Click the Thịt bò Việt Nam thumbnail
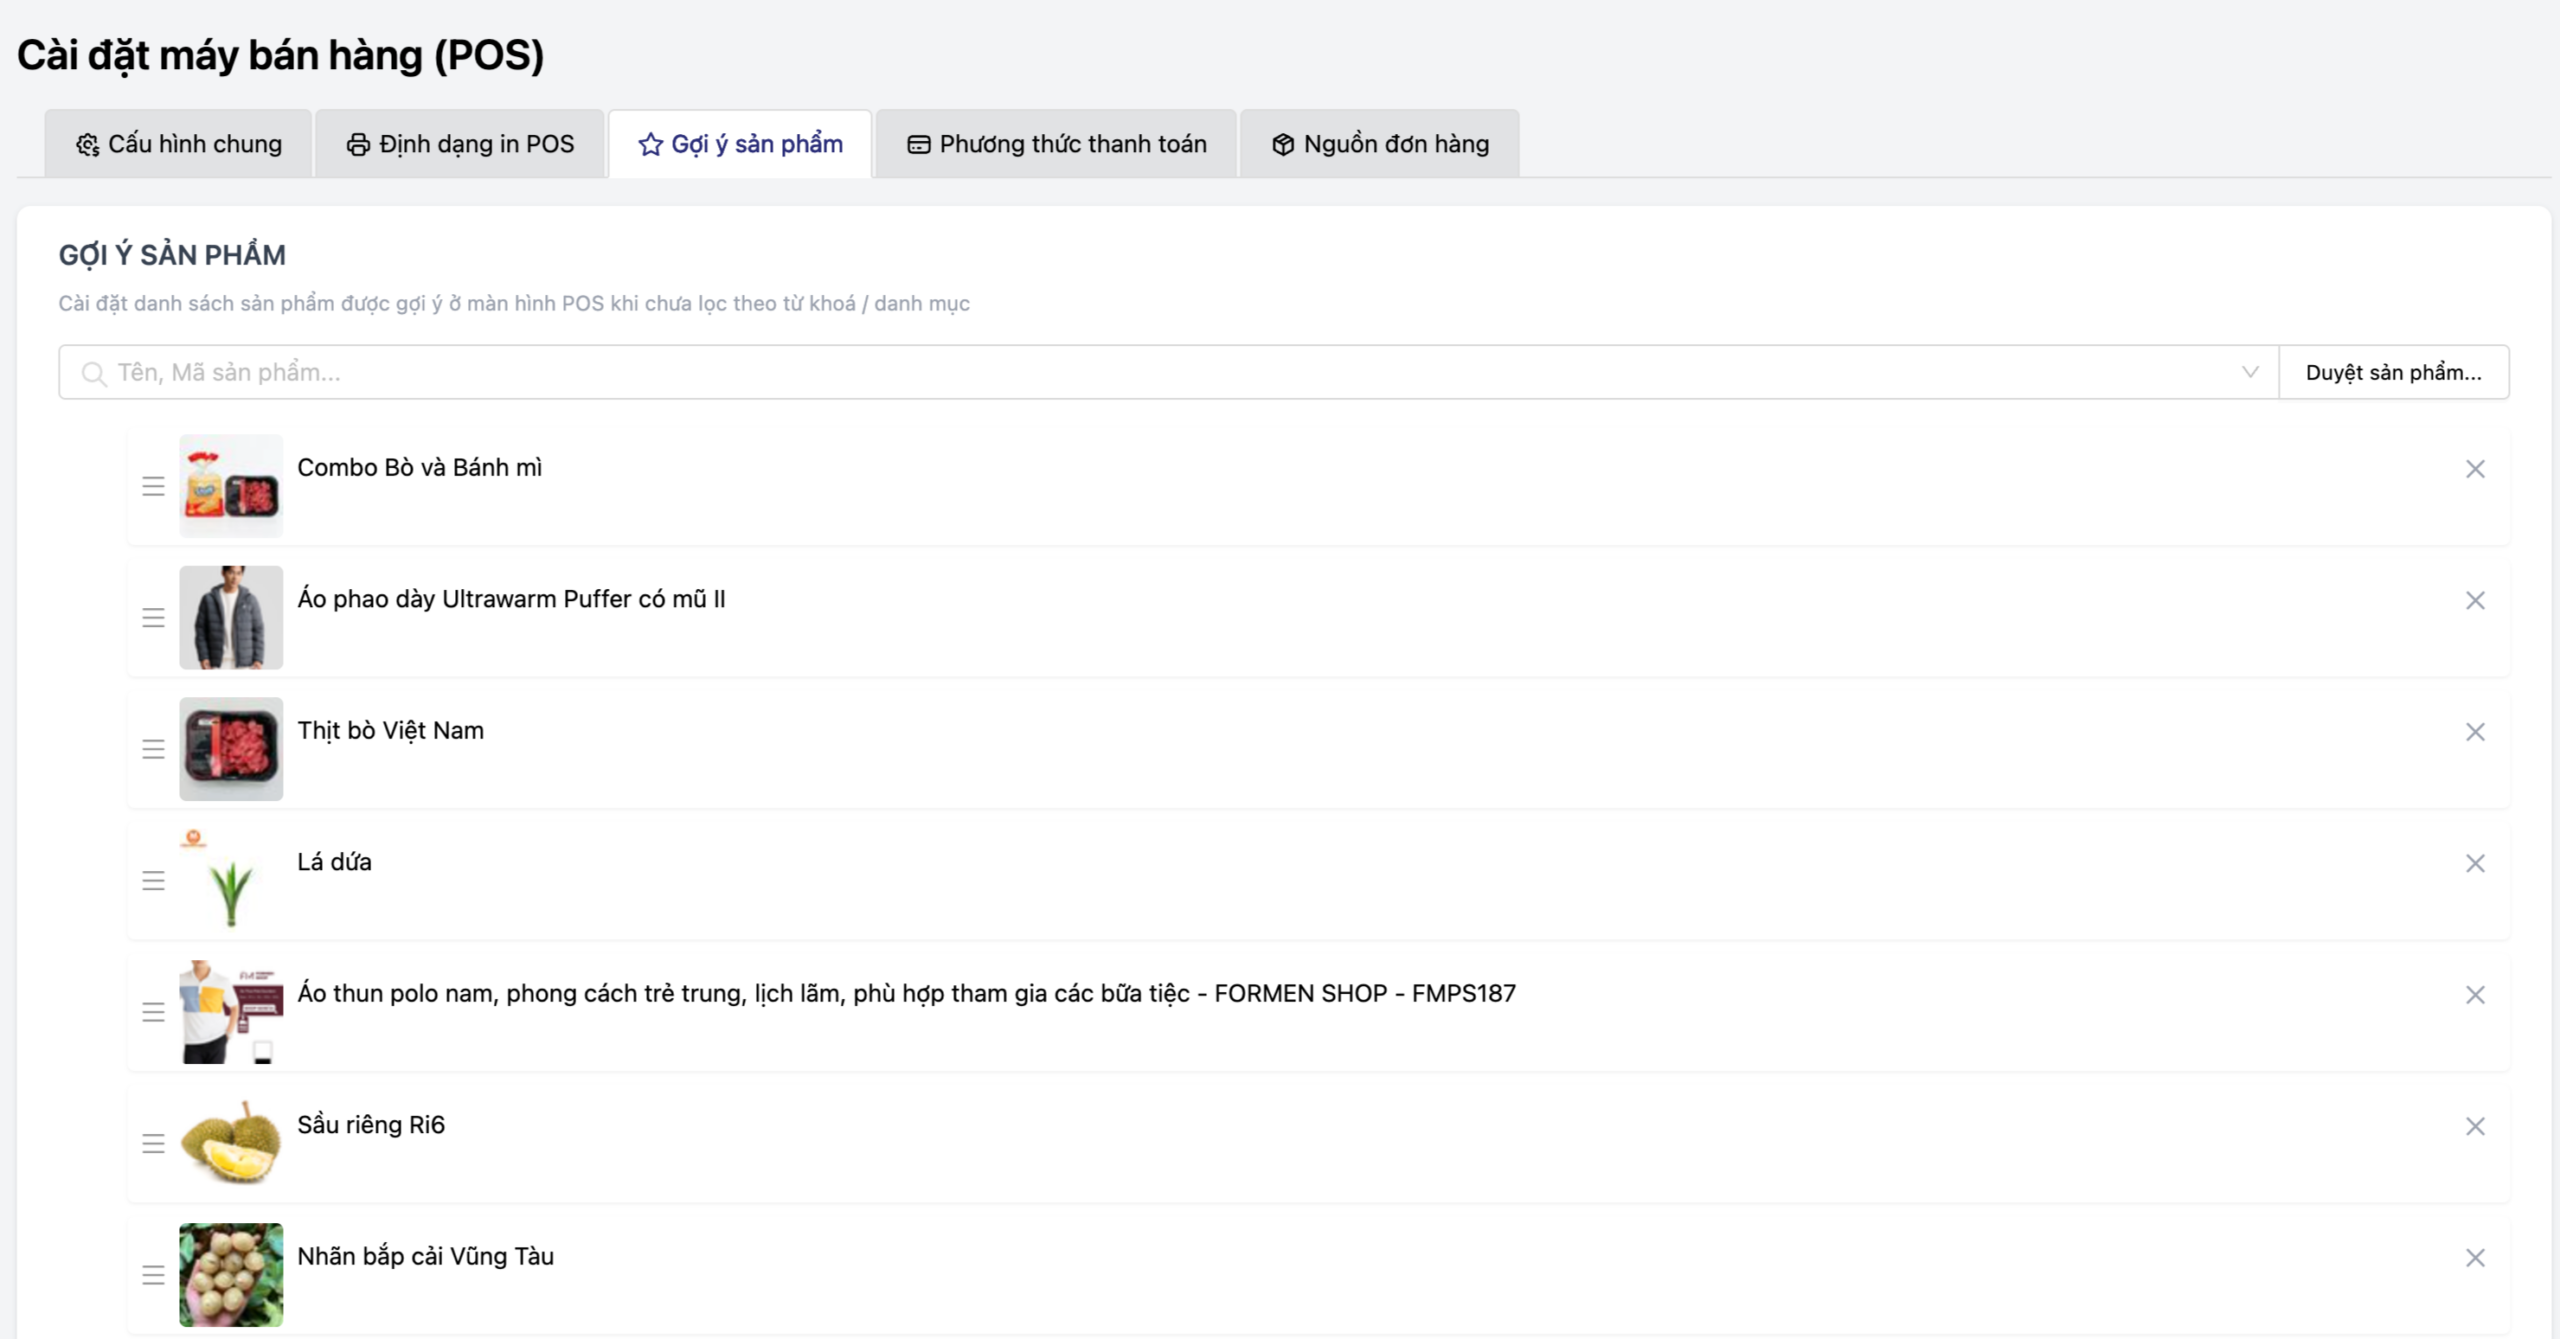Screen dimensions: 2560x1339 click(231, 749)
